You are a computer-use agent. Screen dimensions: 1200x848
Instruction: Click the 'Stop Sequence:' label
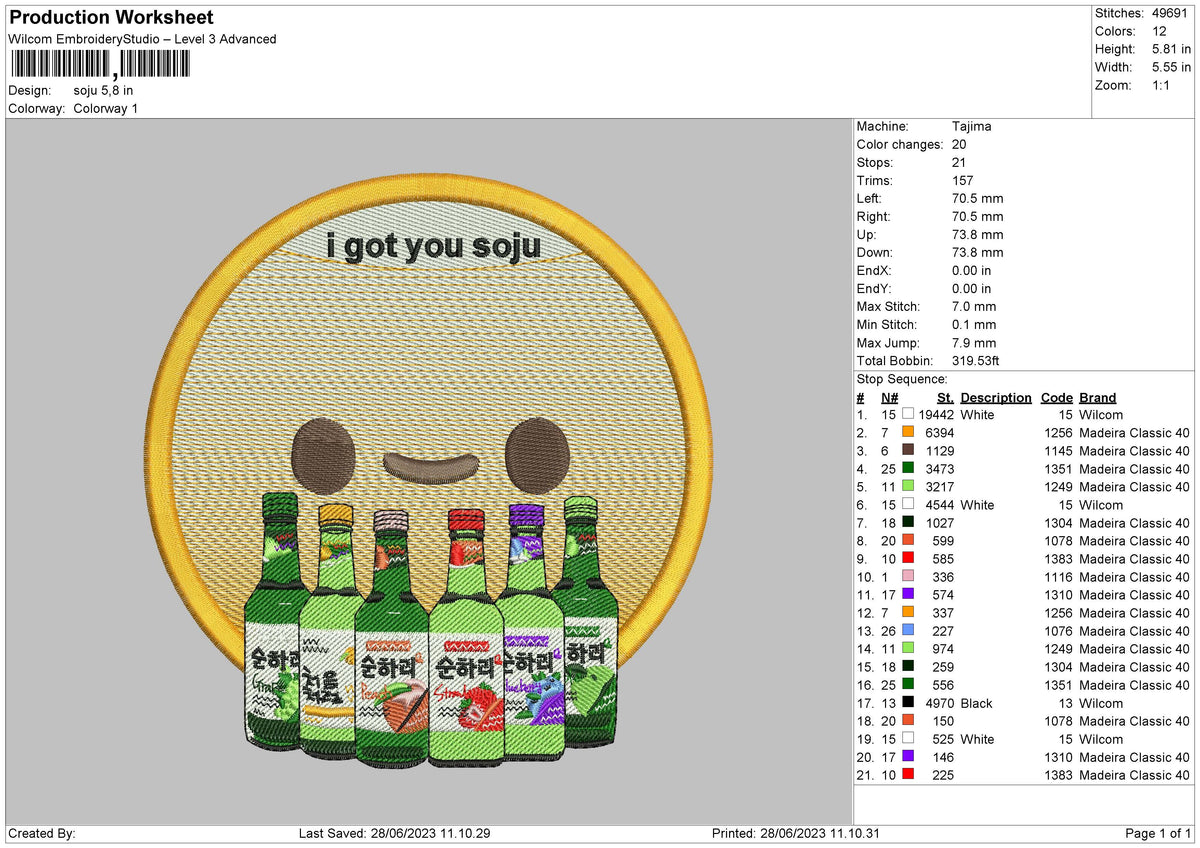tap(902, 379)
